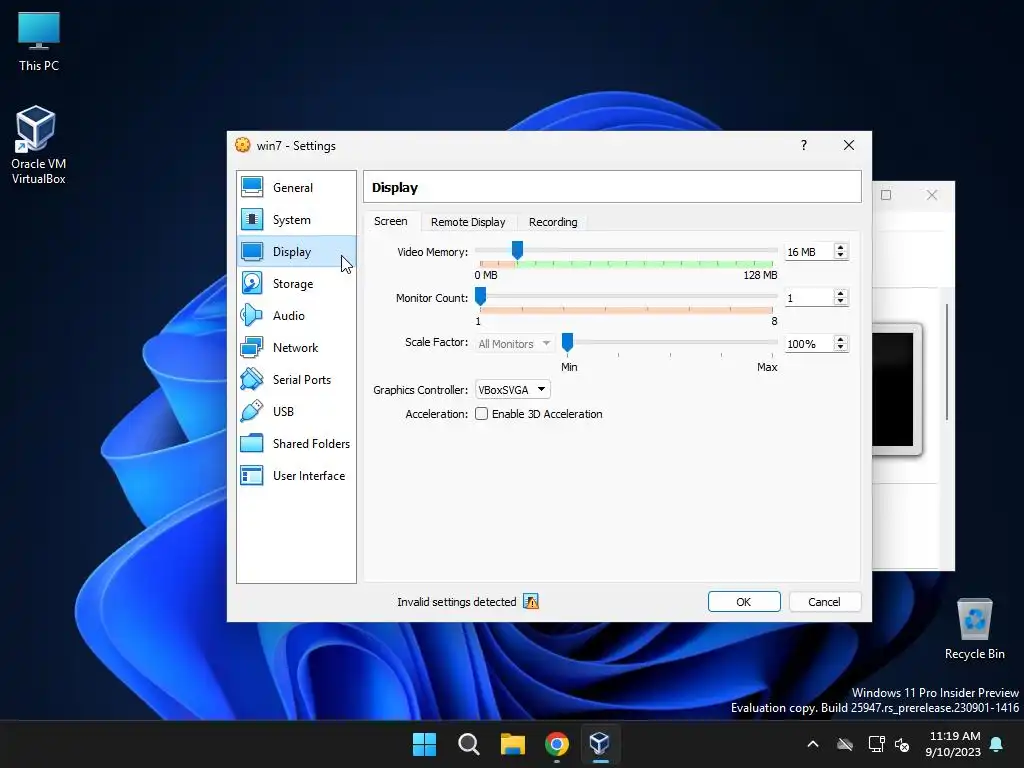Click the win7 Settings gear title icon
The height and width of the screenshot is (768, 1024).
242,145
